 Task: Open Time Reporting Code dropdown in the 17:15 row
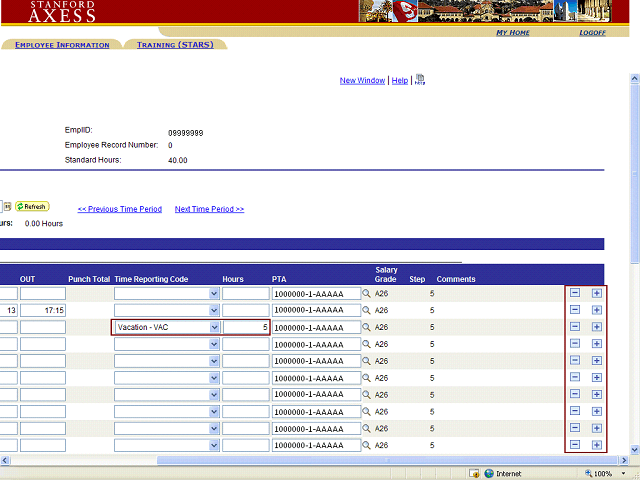click(213, 311)
